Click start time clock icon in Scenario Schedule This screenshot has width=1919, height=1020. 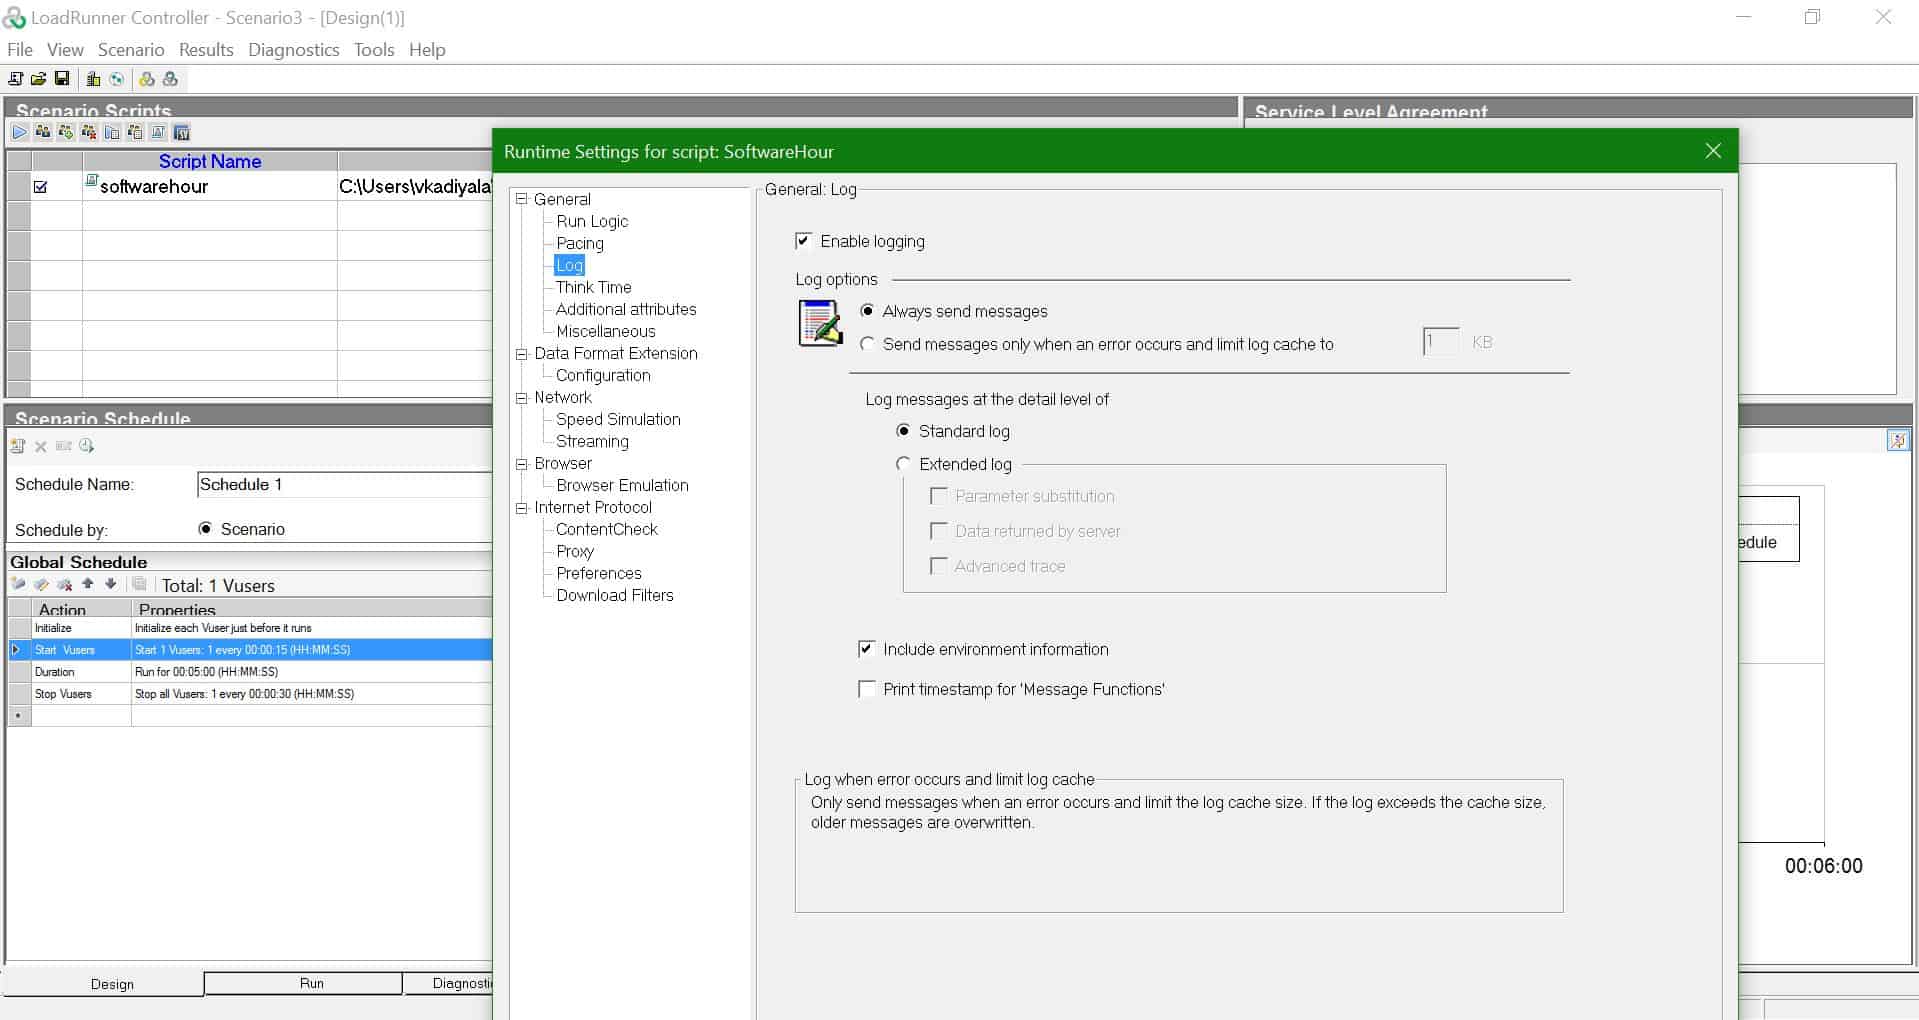click(87, 446)
